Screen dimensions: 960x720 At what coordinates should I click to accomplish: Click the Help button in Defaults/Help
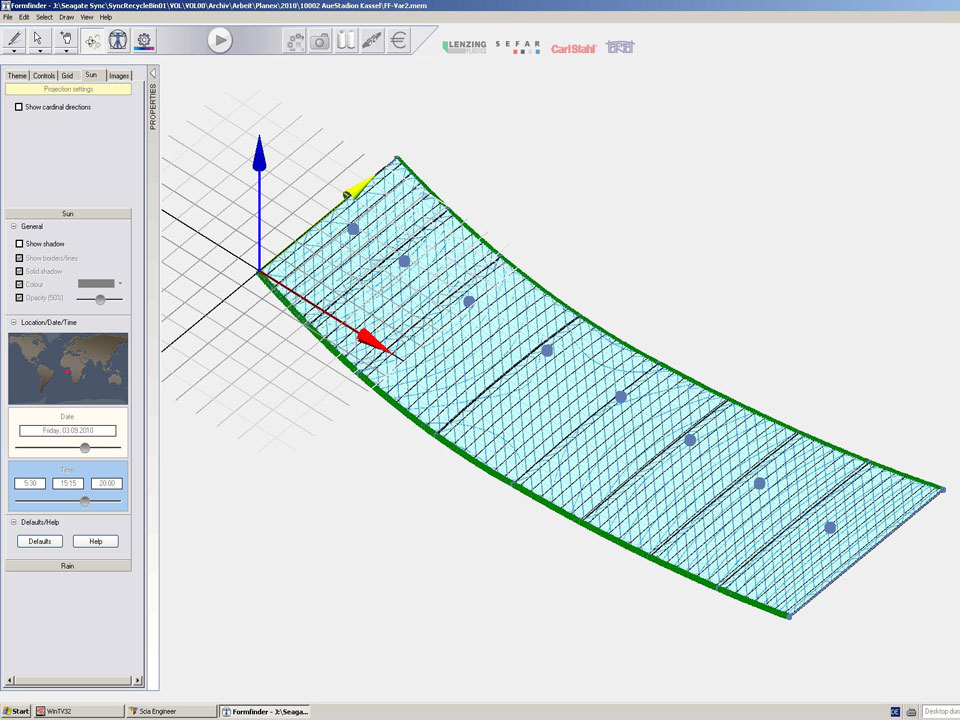96,541
